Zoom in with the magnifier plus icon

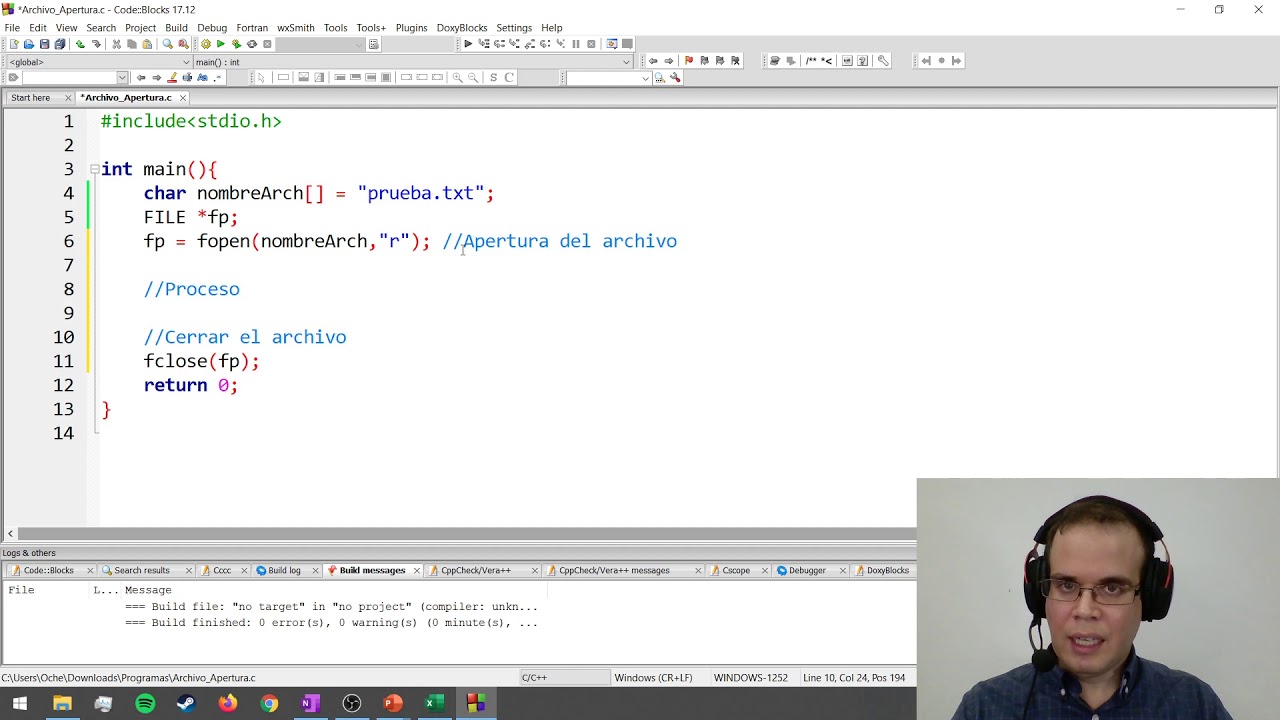(457, 77)
